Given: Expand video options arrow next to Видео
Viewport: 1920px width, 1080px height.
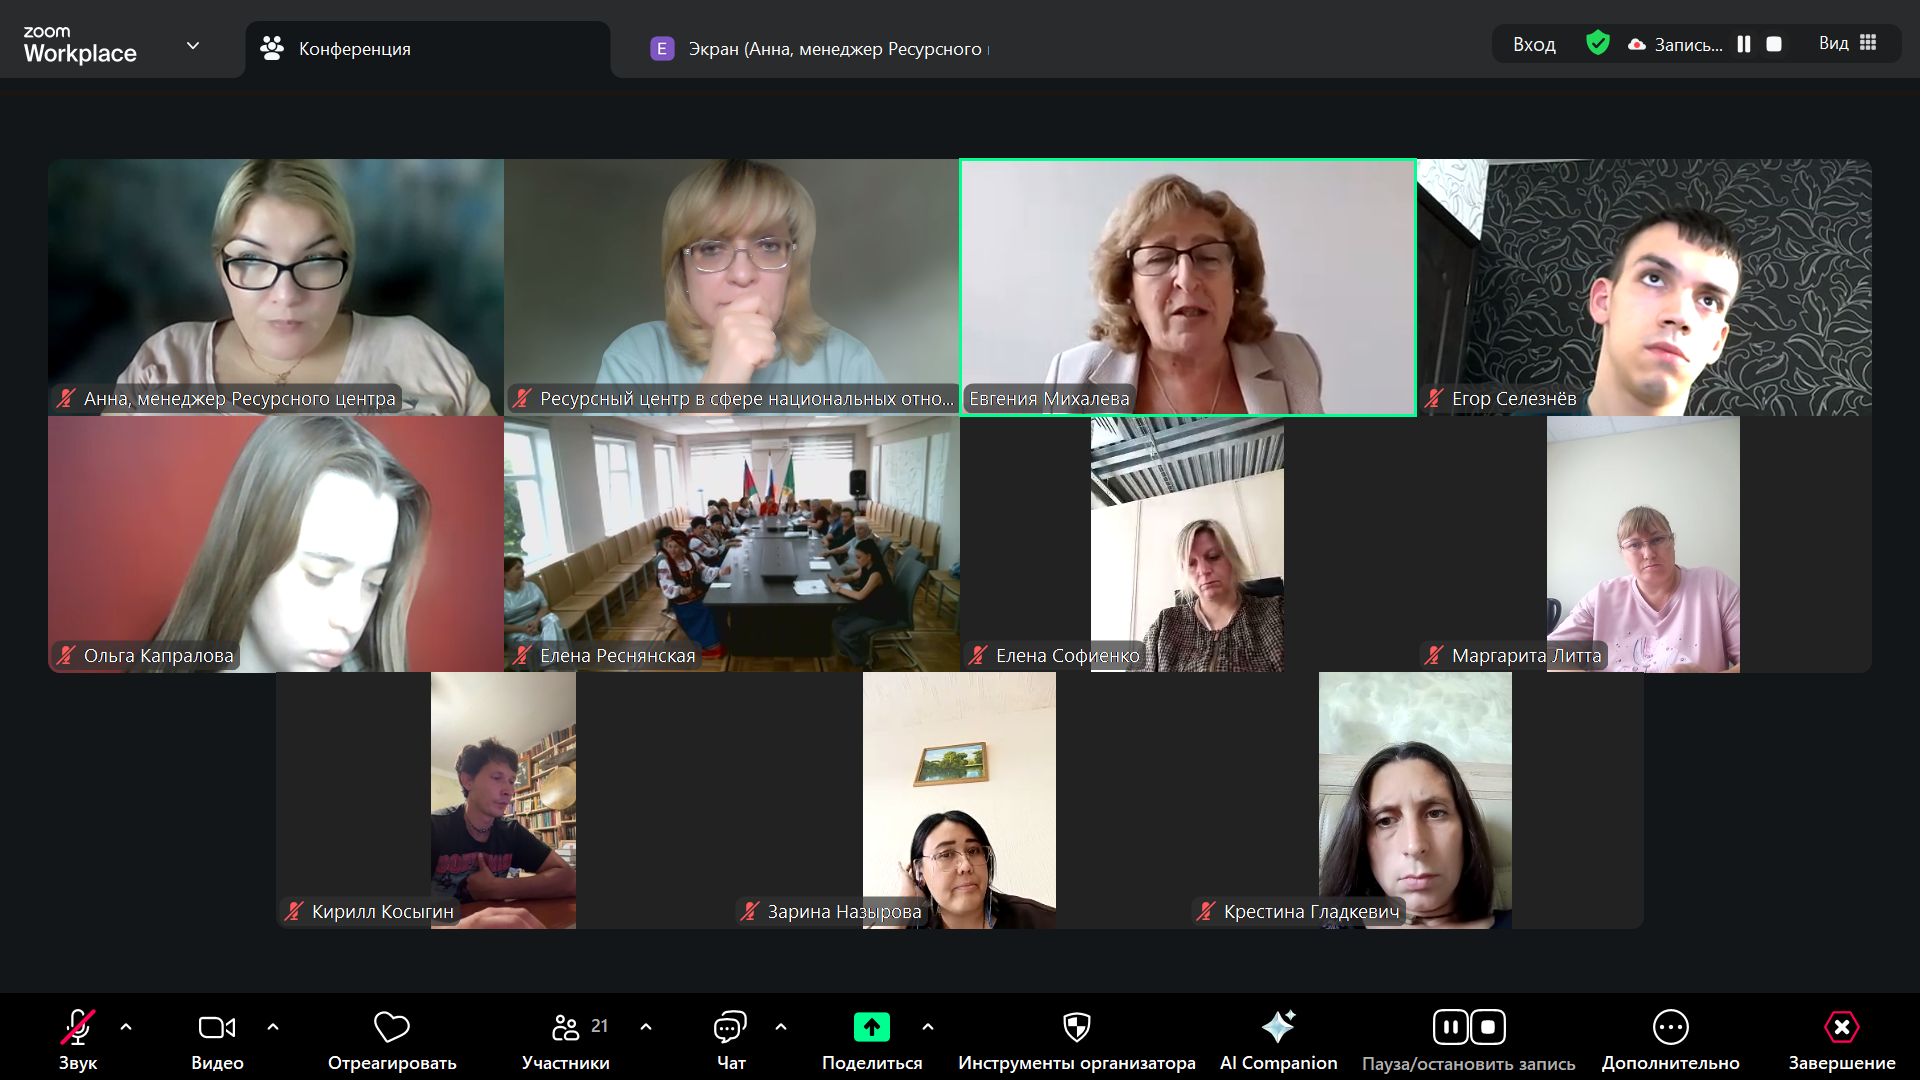Looking at the screenshot, I should [273, 1027].
